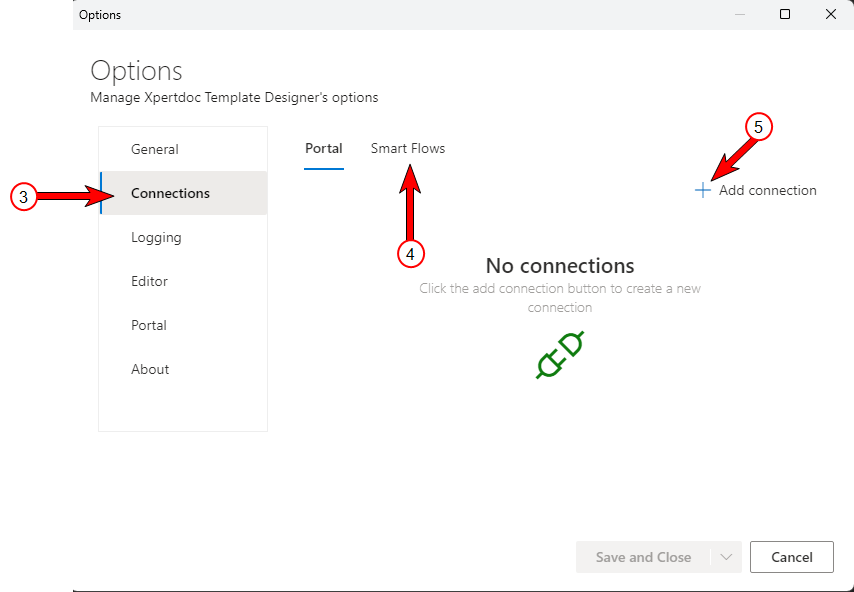Maximize the Options window
This screenshot has width=854, height=592.
785,14
